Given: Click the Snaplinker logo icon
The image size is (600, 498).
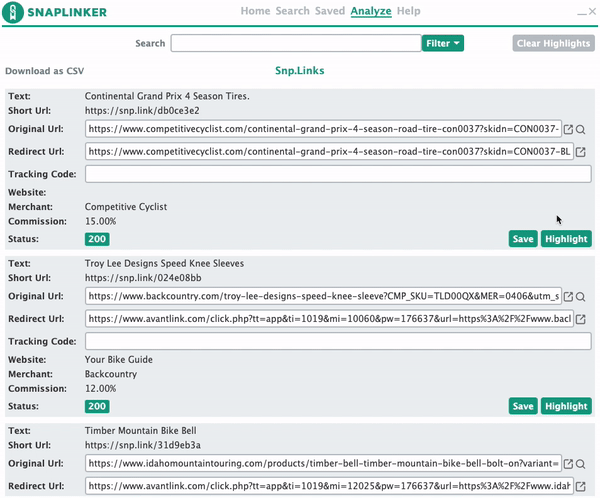Looking at the screenshot, I should click(13, 12).
